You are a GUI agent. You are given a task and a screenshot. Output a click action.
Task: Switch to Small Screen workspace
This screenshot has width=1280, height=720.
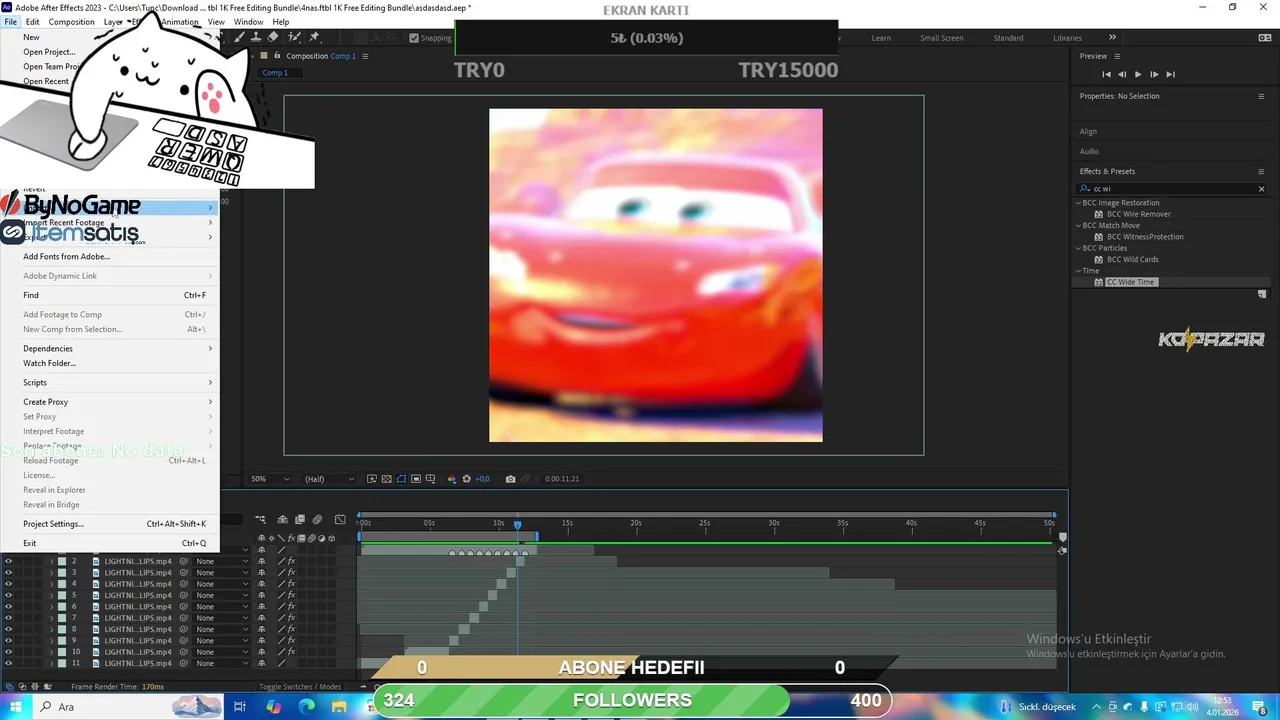pyautogui.click(x=942, y=38)
